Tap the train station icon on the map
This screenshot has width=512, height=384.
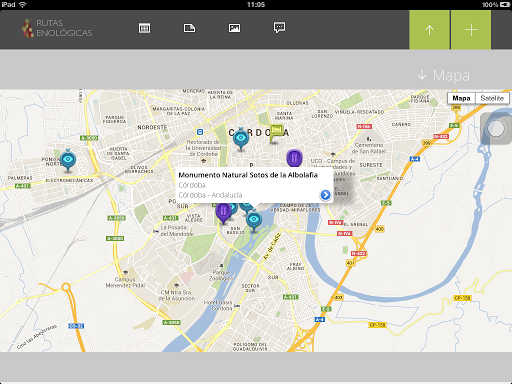click(x=200, y=132)
